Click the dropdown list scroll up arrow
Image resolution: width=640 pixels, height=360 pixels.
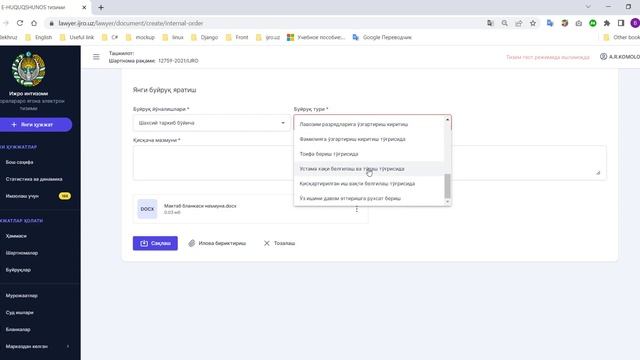pos(447,120)
